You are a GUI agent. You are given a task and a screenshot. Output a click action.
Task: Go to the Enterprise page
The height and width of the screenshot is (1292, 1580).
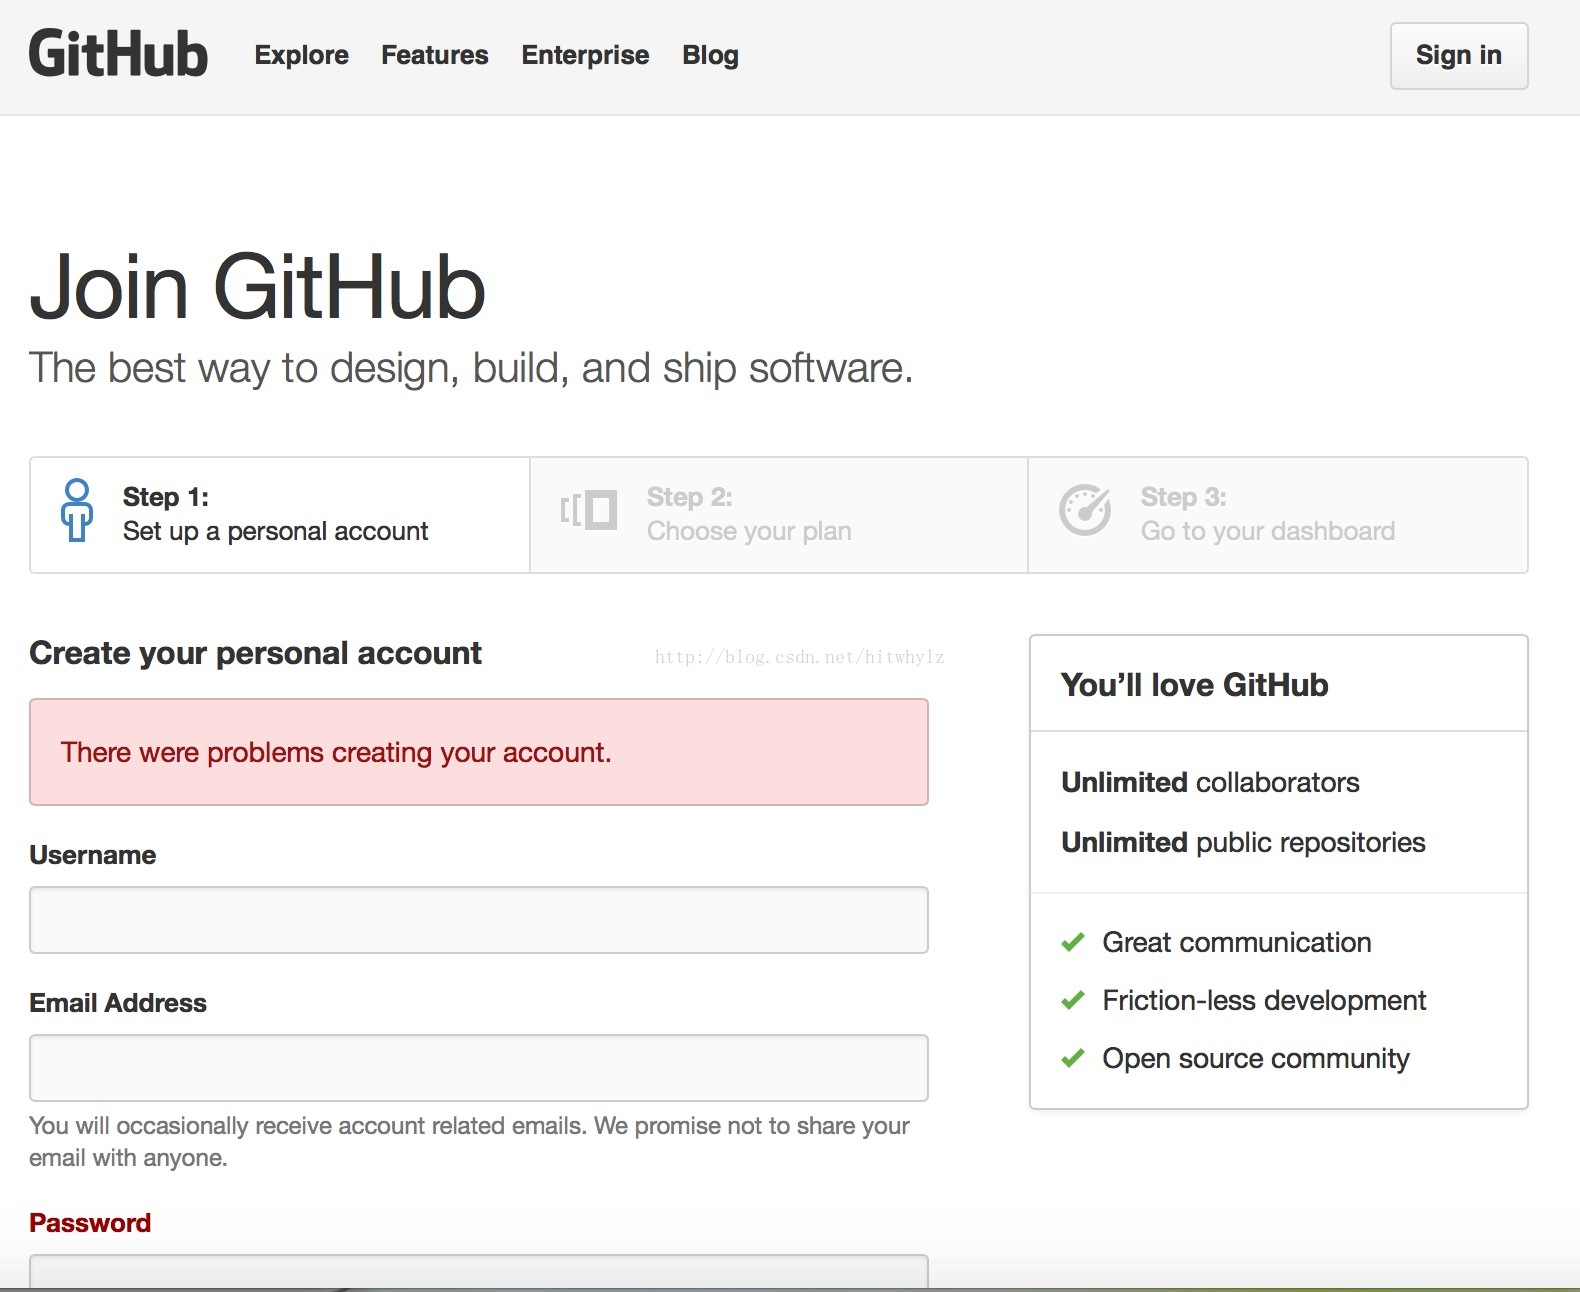pyautogui.click(x=585, y=55)
